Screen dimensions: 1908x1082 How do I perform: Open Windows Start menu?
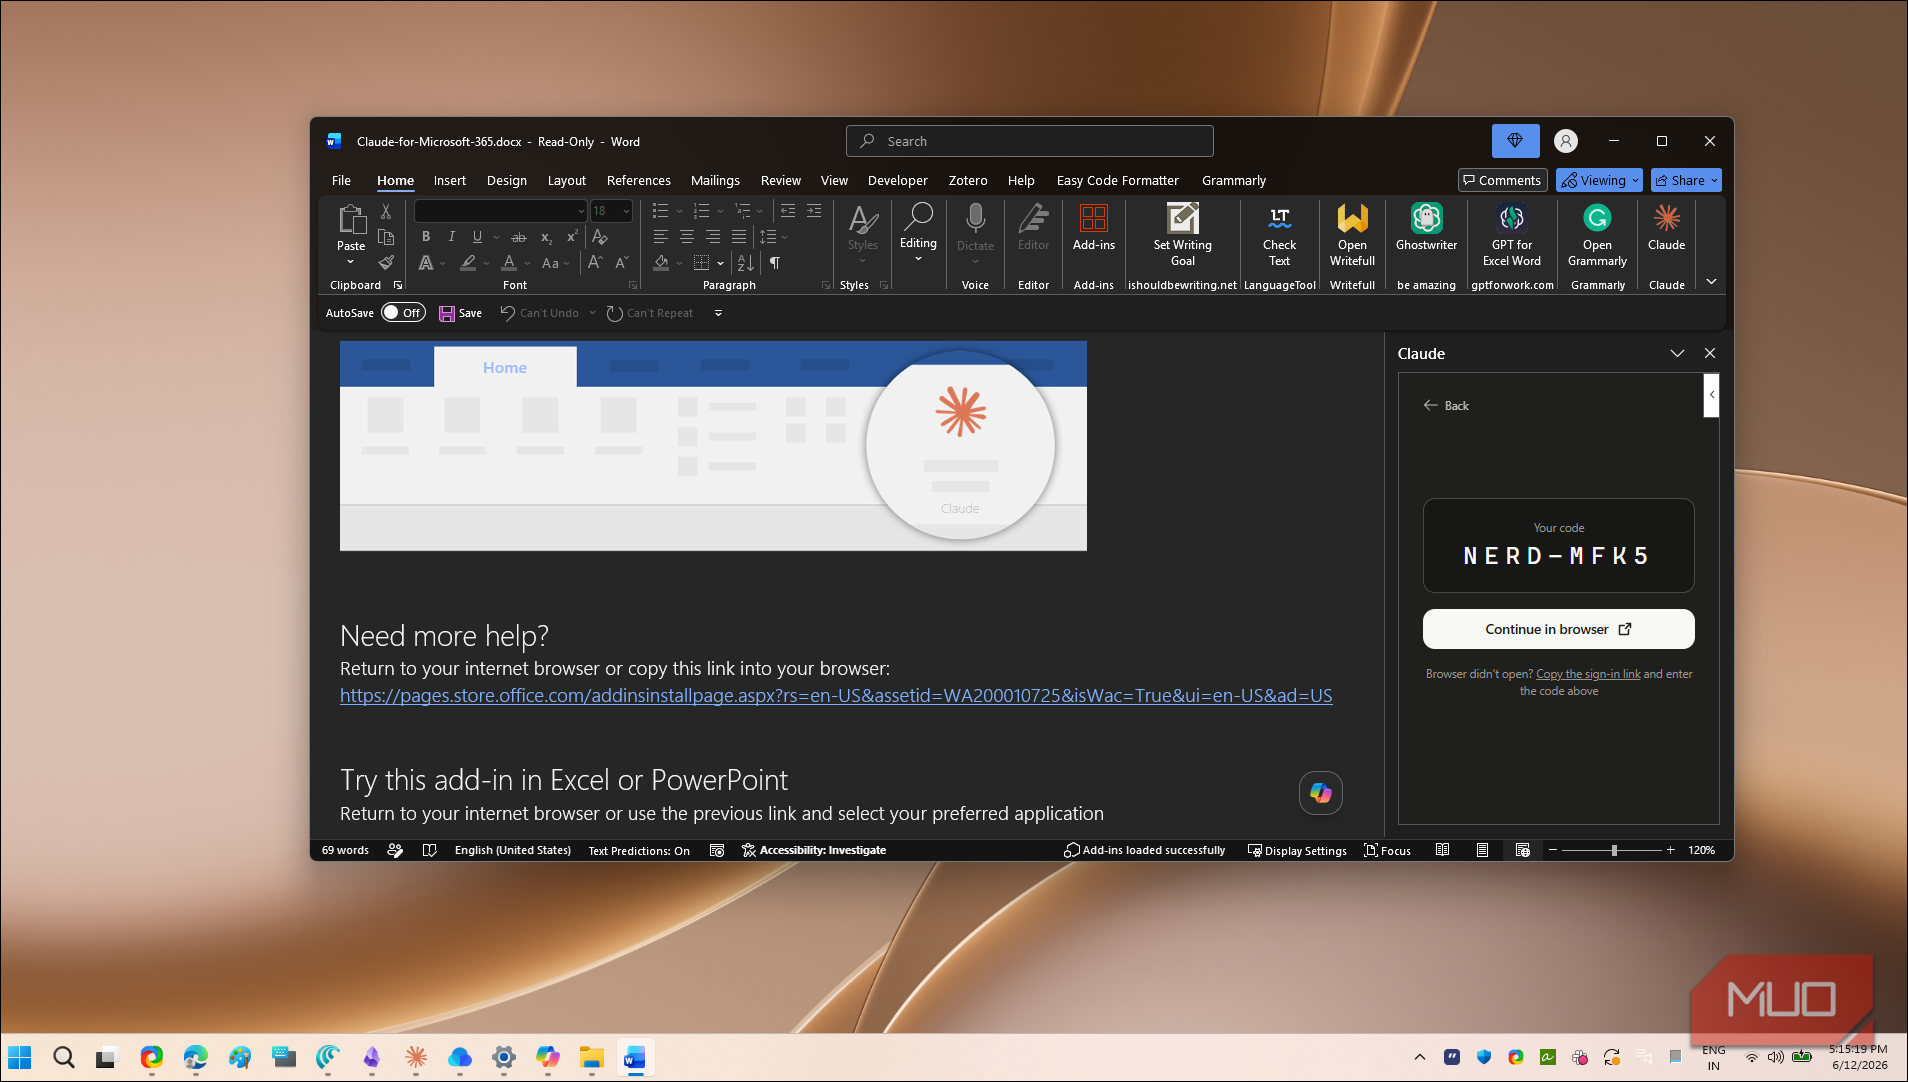(19, 1057)
